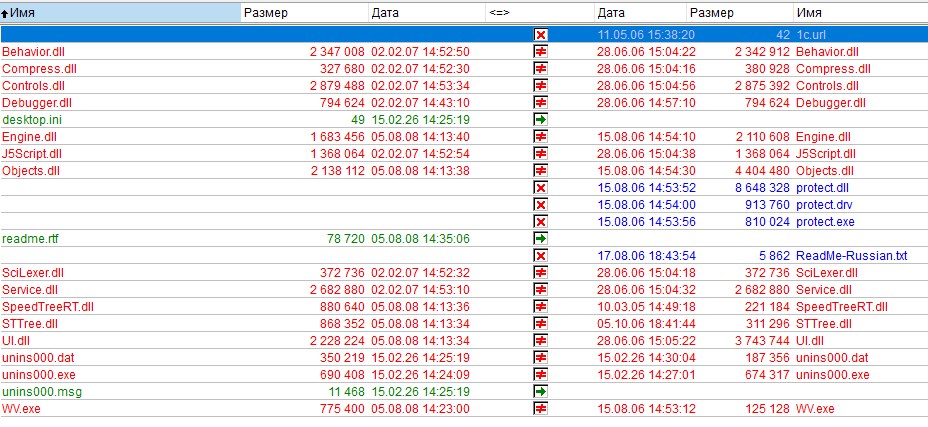Select protect.drv in the right panel
This screenshot has height=427, width=928.
pos(824,205)
